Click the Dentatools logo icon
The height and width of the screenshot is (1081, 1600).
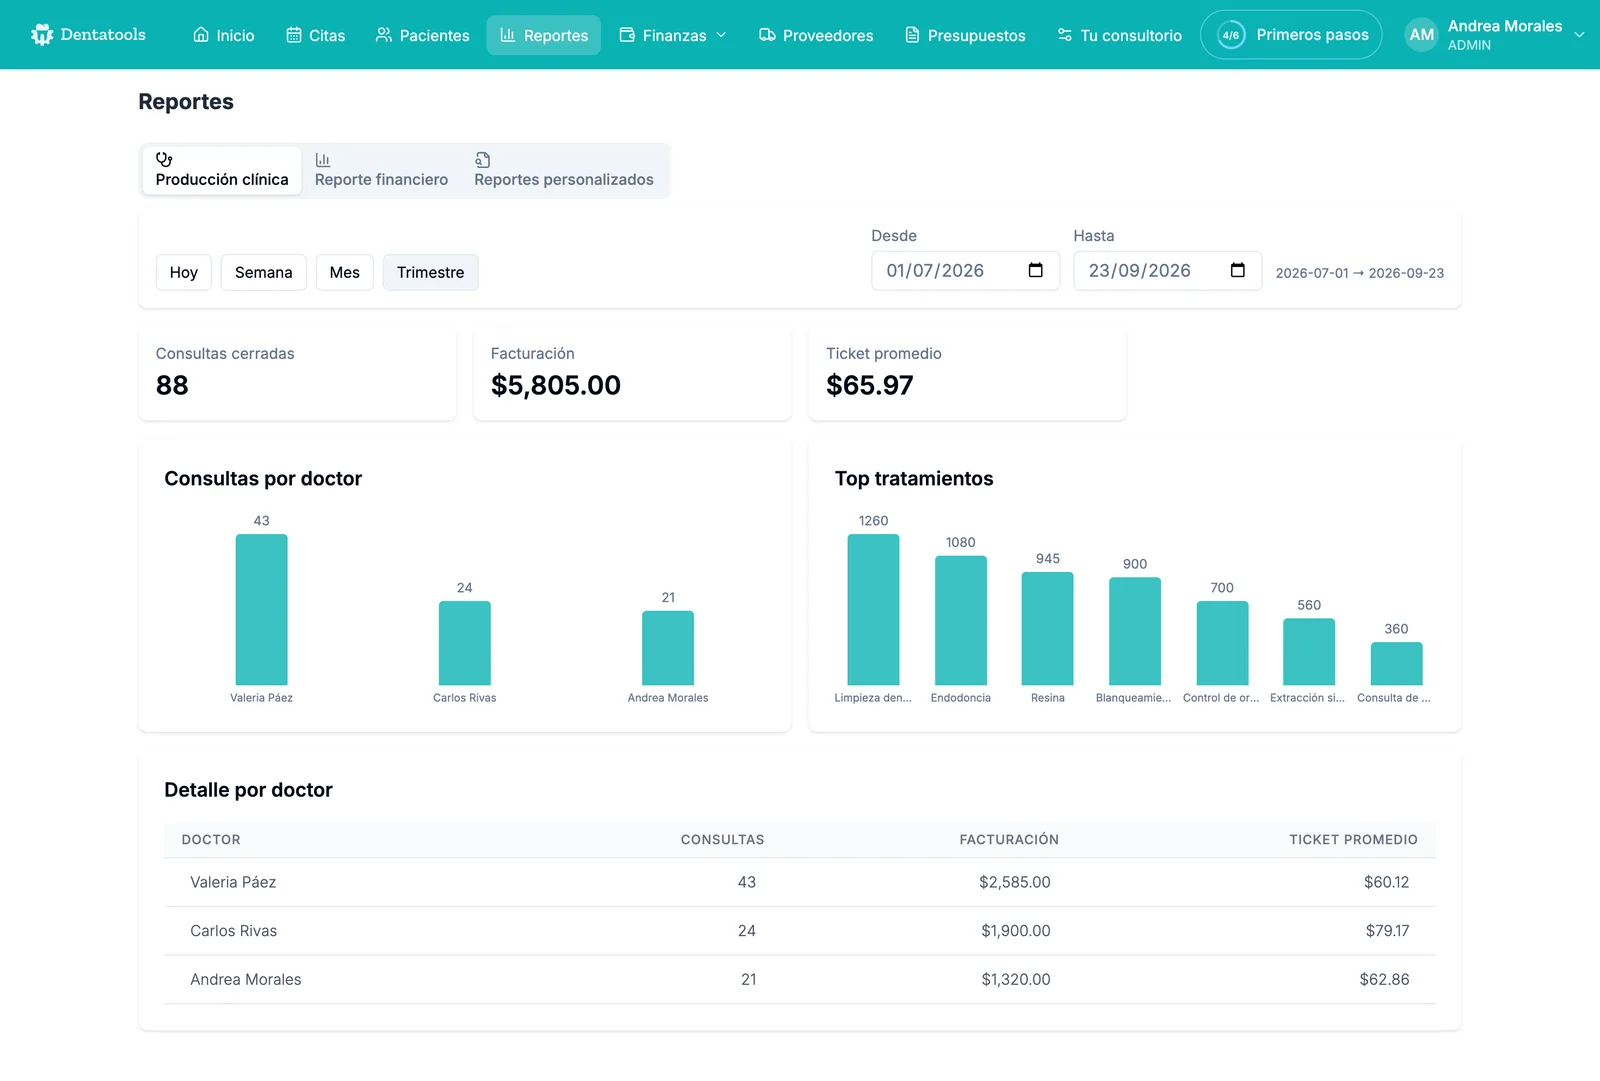pyautogui.click(x=42, y=35)
